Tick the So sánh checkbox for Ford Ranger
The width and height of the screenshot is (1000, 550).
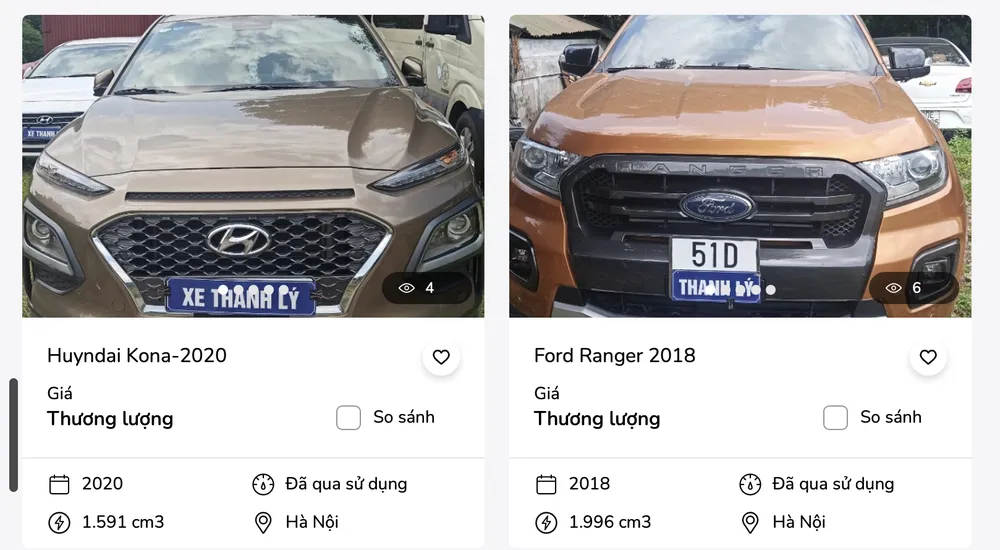click(x=835, y=418)
